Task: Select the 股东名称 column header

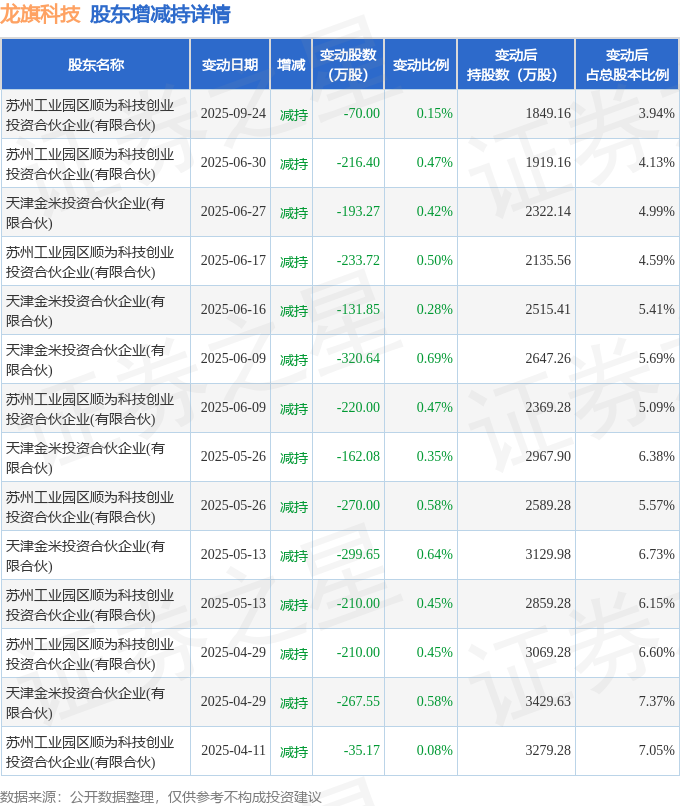Action: tap(96, 65)
